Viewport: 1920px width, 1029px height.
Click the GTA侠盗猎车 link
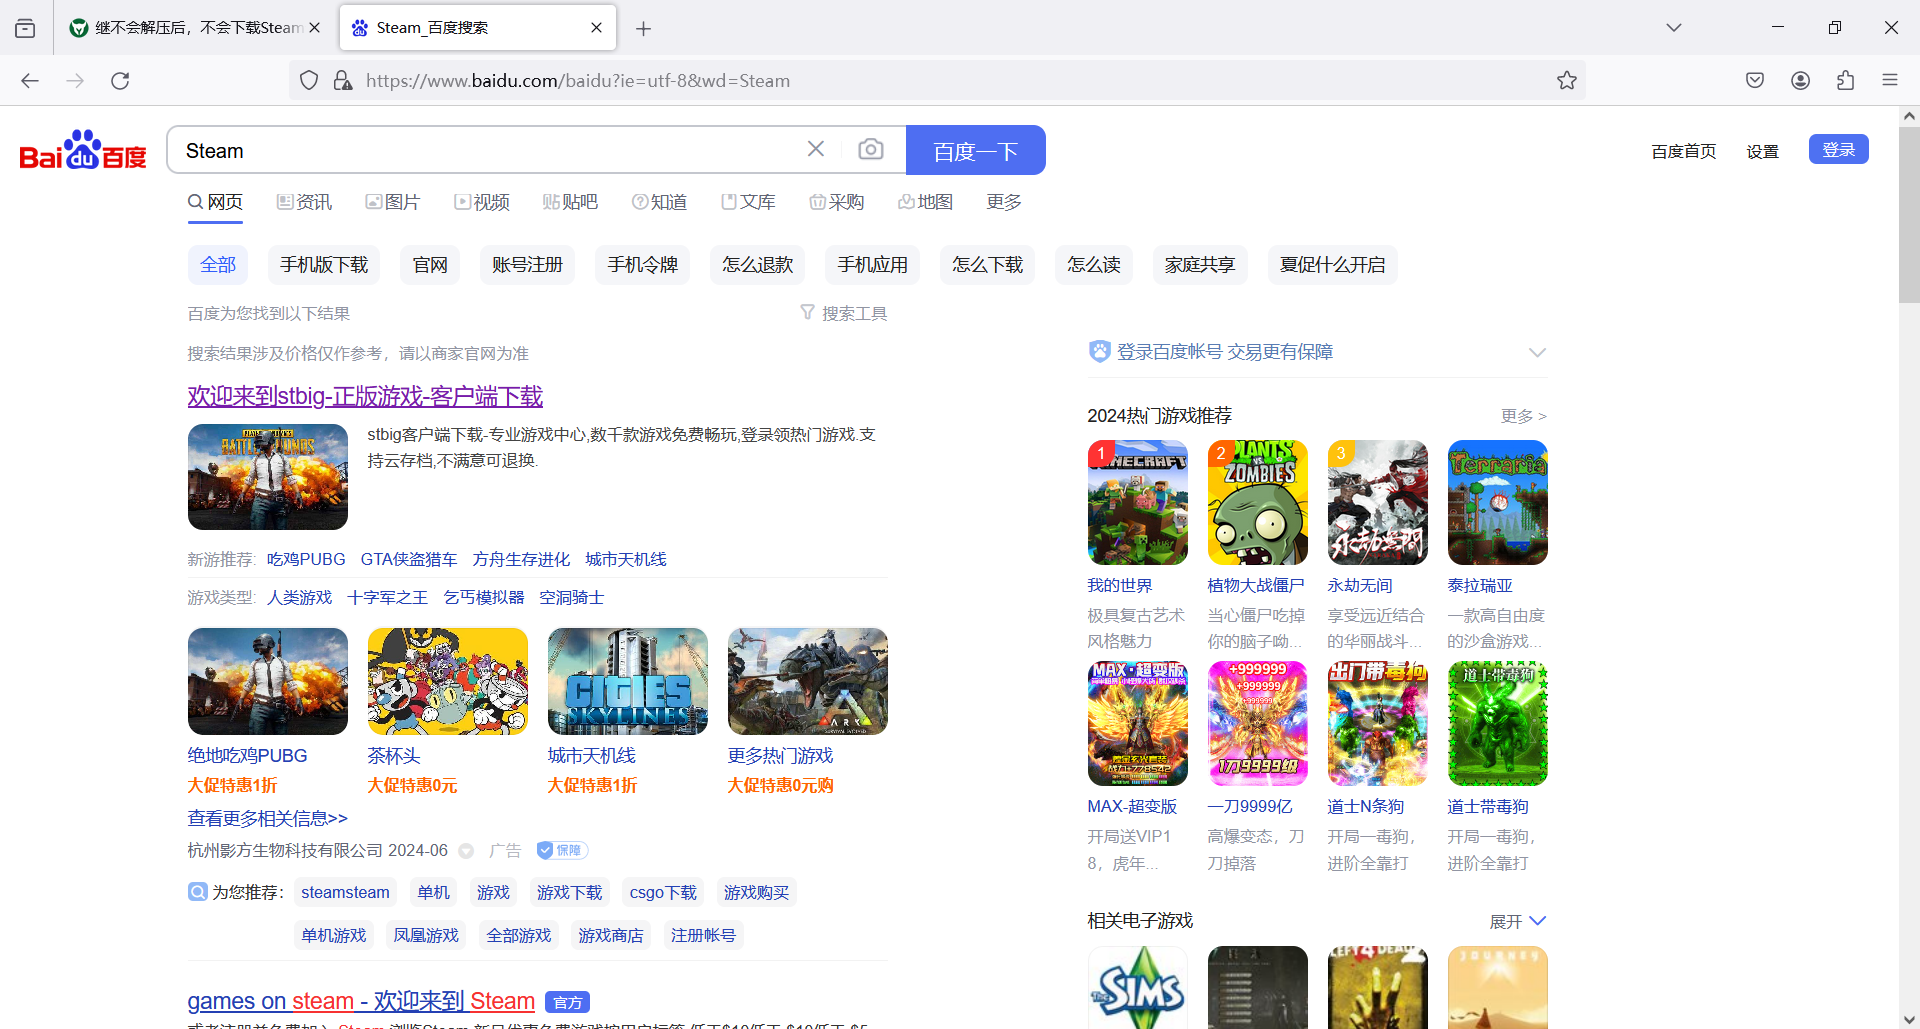(409, 559)
